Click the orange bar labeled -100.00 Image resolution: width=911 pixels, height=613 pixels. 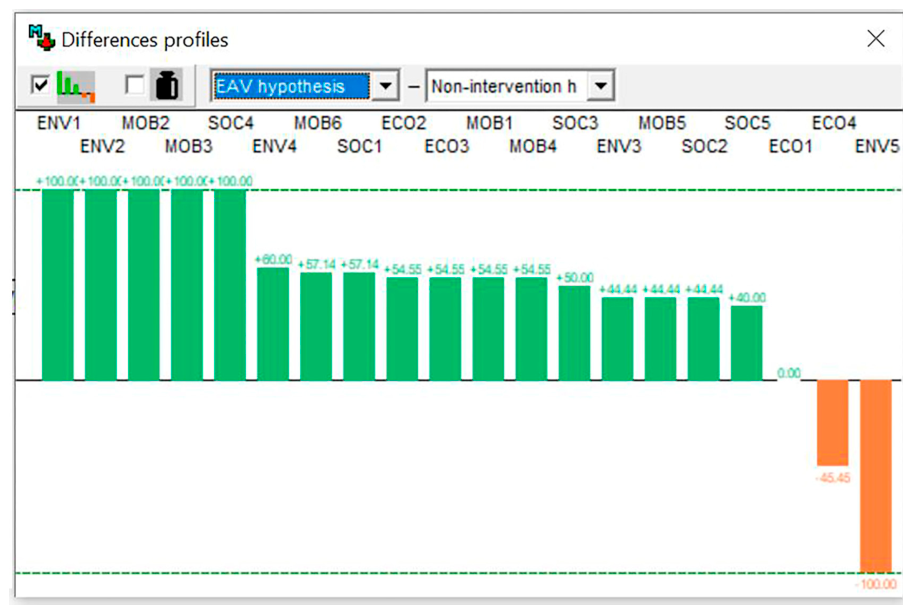(876, 476)
